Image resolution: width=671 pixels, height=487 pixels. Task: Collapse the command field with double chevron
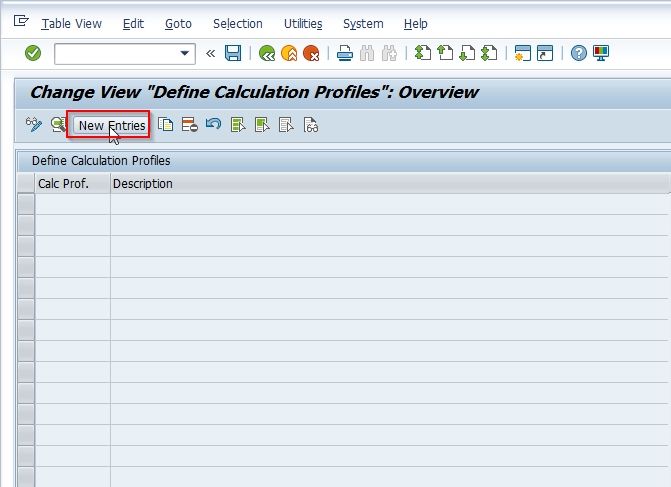point(210,53)
